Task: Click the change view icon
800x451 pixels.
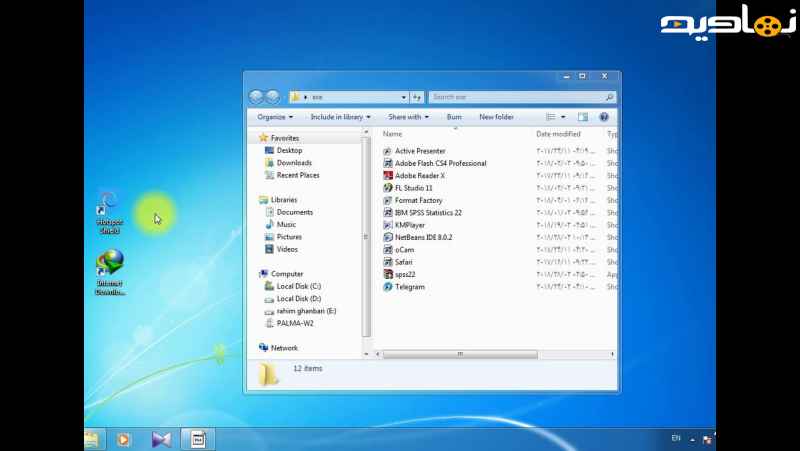Action: pyautogui.click(x=551, y=117)
